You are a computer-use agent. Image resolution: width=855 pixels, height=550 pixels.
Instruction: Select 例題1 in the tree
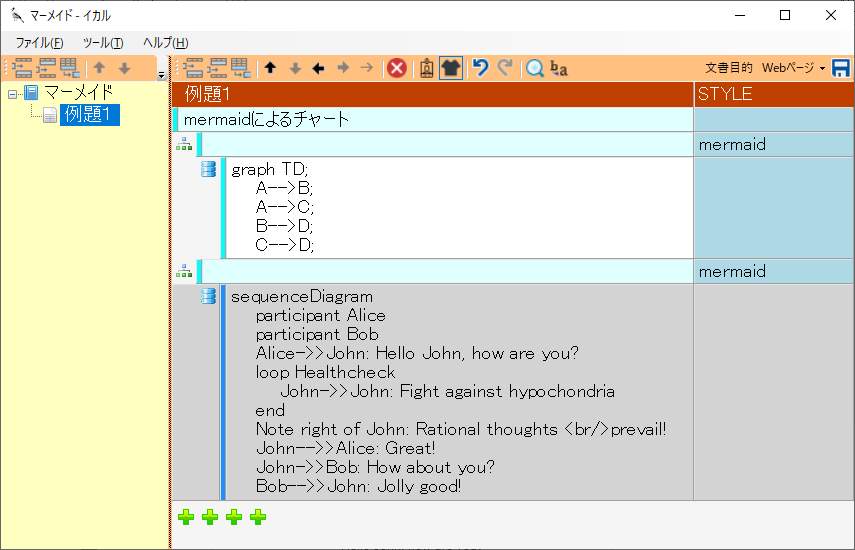[89, 115]
